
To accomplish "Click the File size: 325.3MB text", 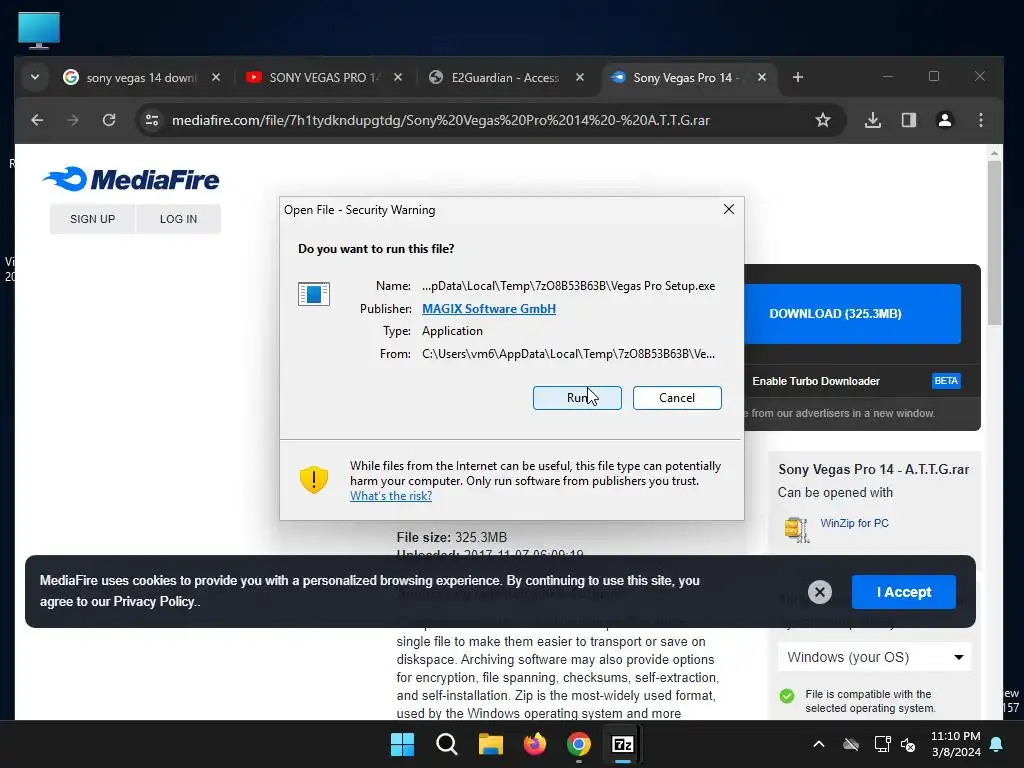I will pyautogui.click(x=451, y=537).
